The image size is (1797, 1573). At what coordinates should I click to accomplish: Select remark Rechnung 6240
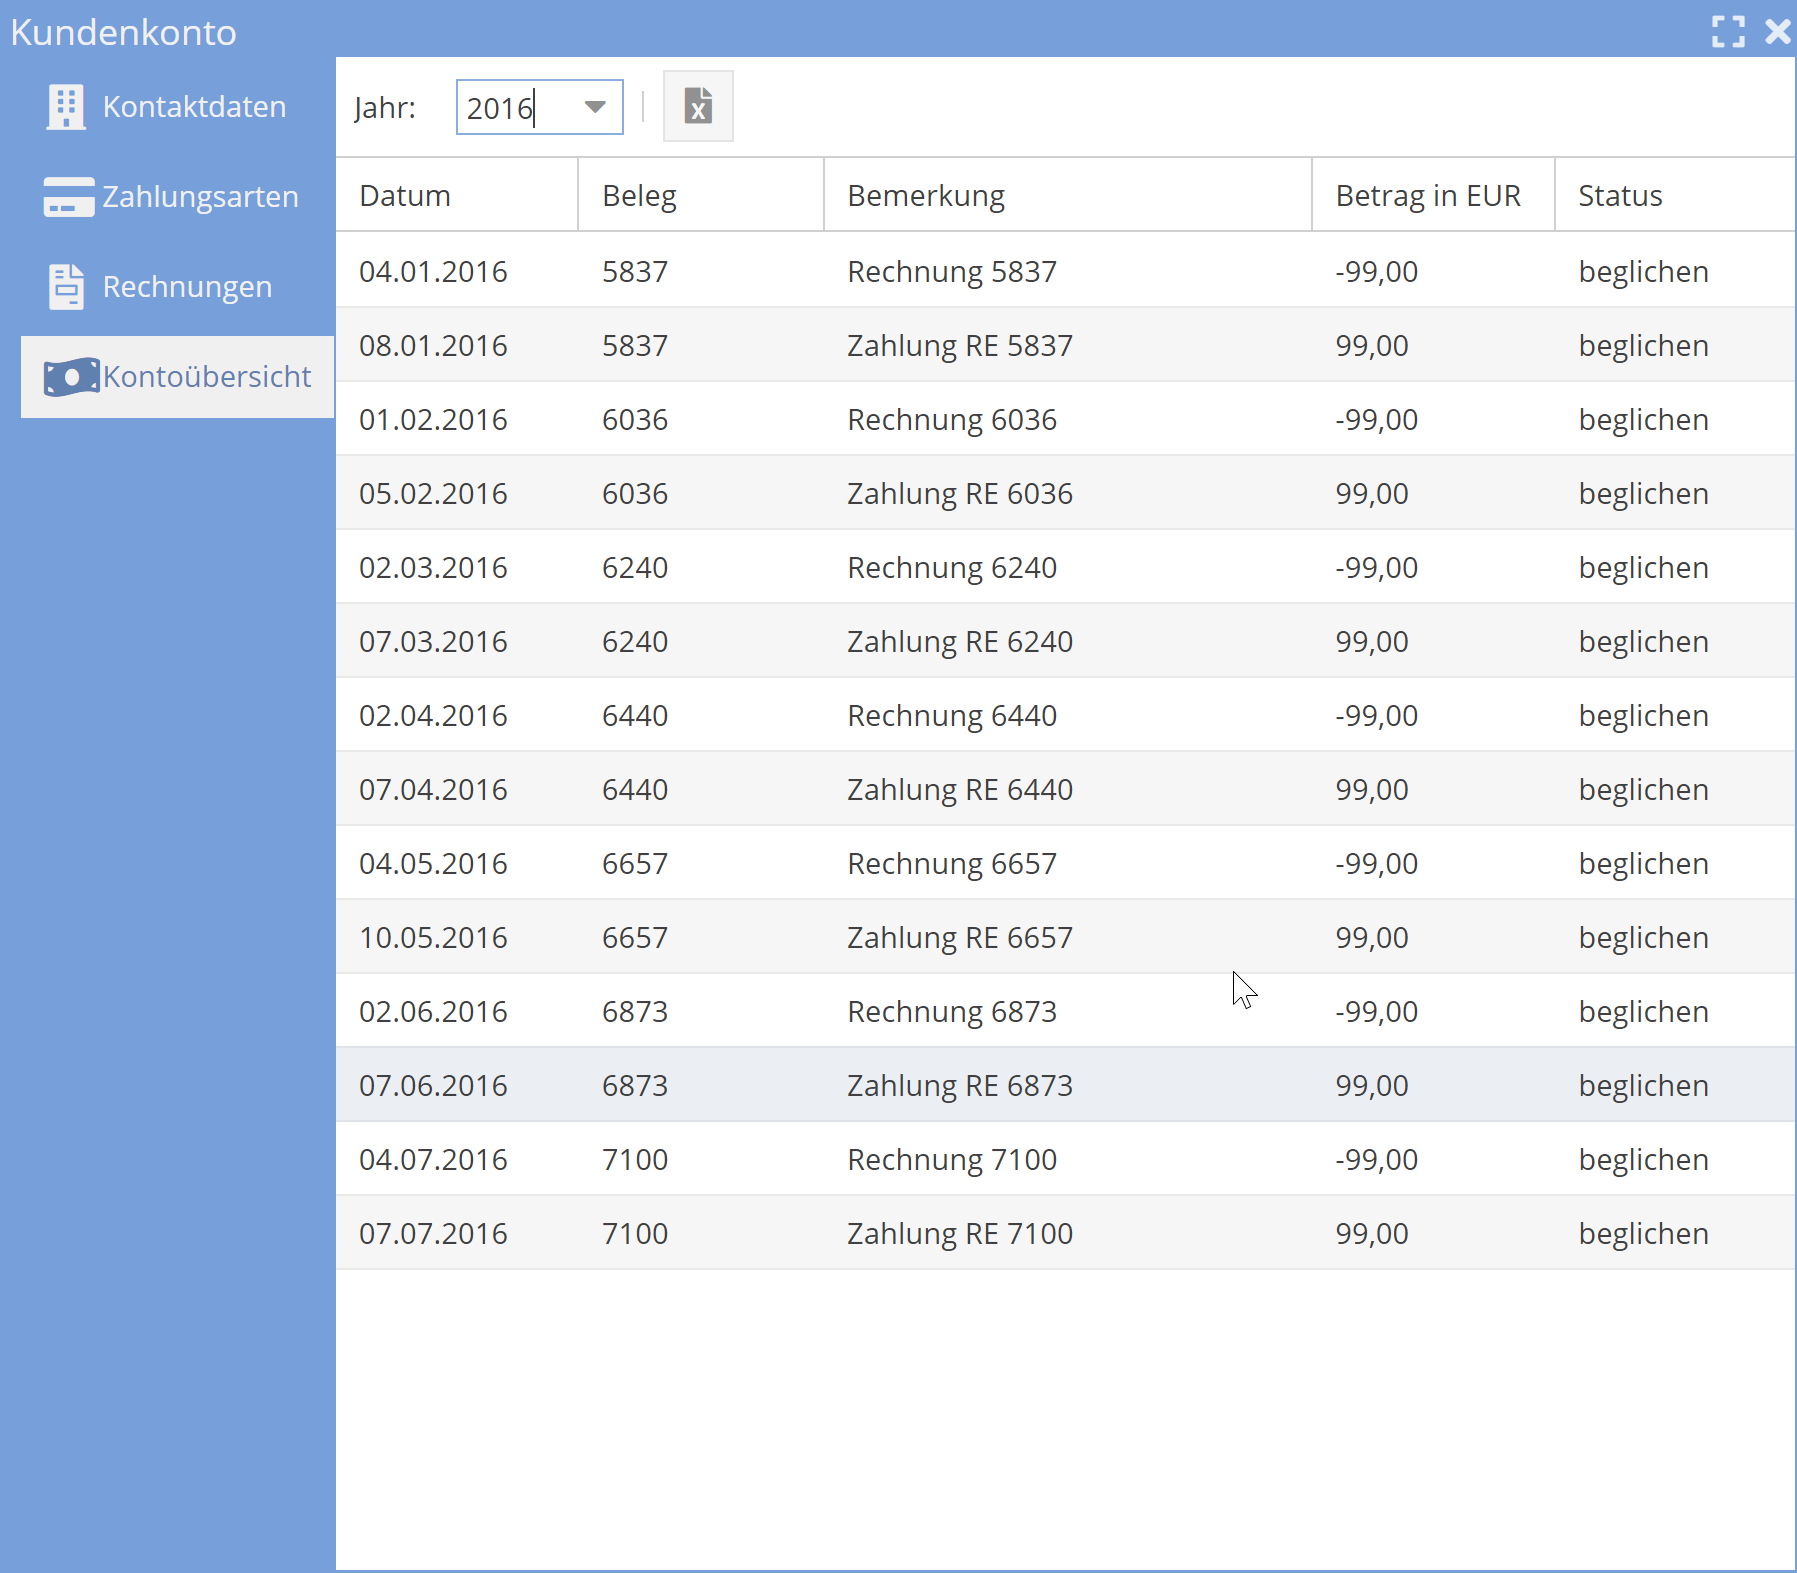pos(952,568)
